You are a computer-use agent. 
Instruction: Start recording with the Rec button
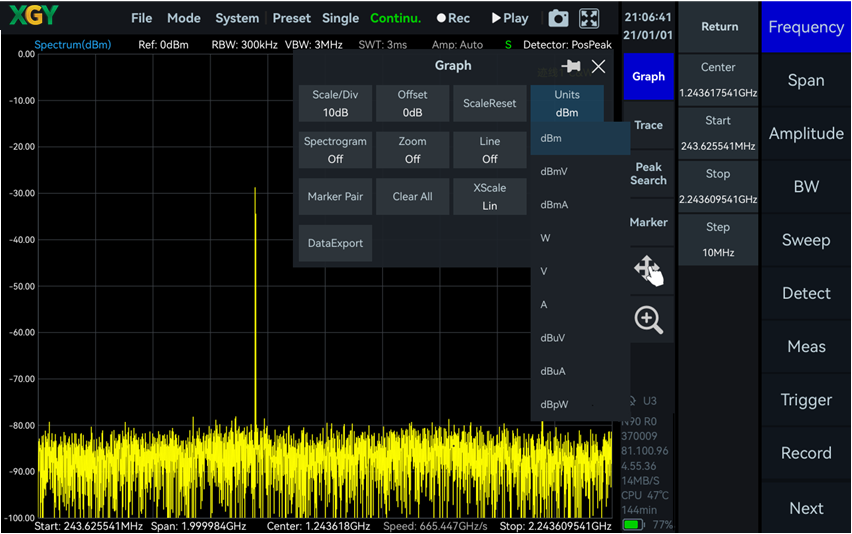click(453, 18)
